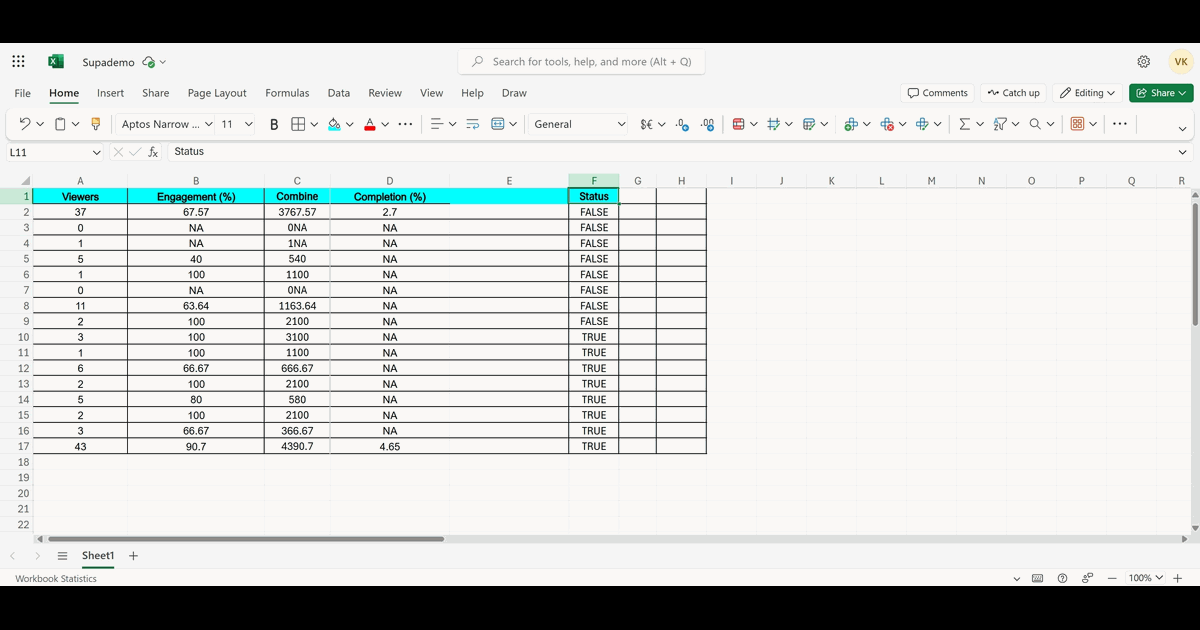Open Conditional Formatting icon
Screen dimensions: 1200x630
coord(738,124)
